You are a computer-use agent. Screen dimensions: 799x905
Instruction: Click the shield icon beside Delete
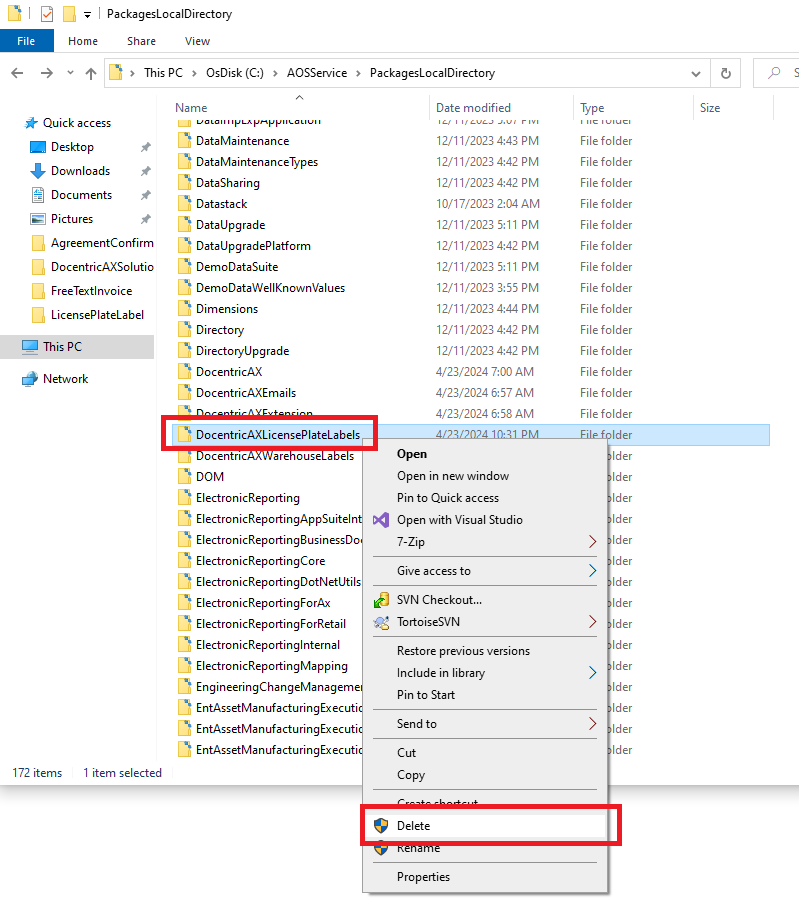(x=380, y=826)
